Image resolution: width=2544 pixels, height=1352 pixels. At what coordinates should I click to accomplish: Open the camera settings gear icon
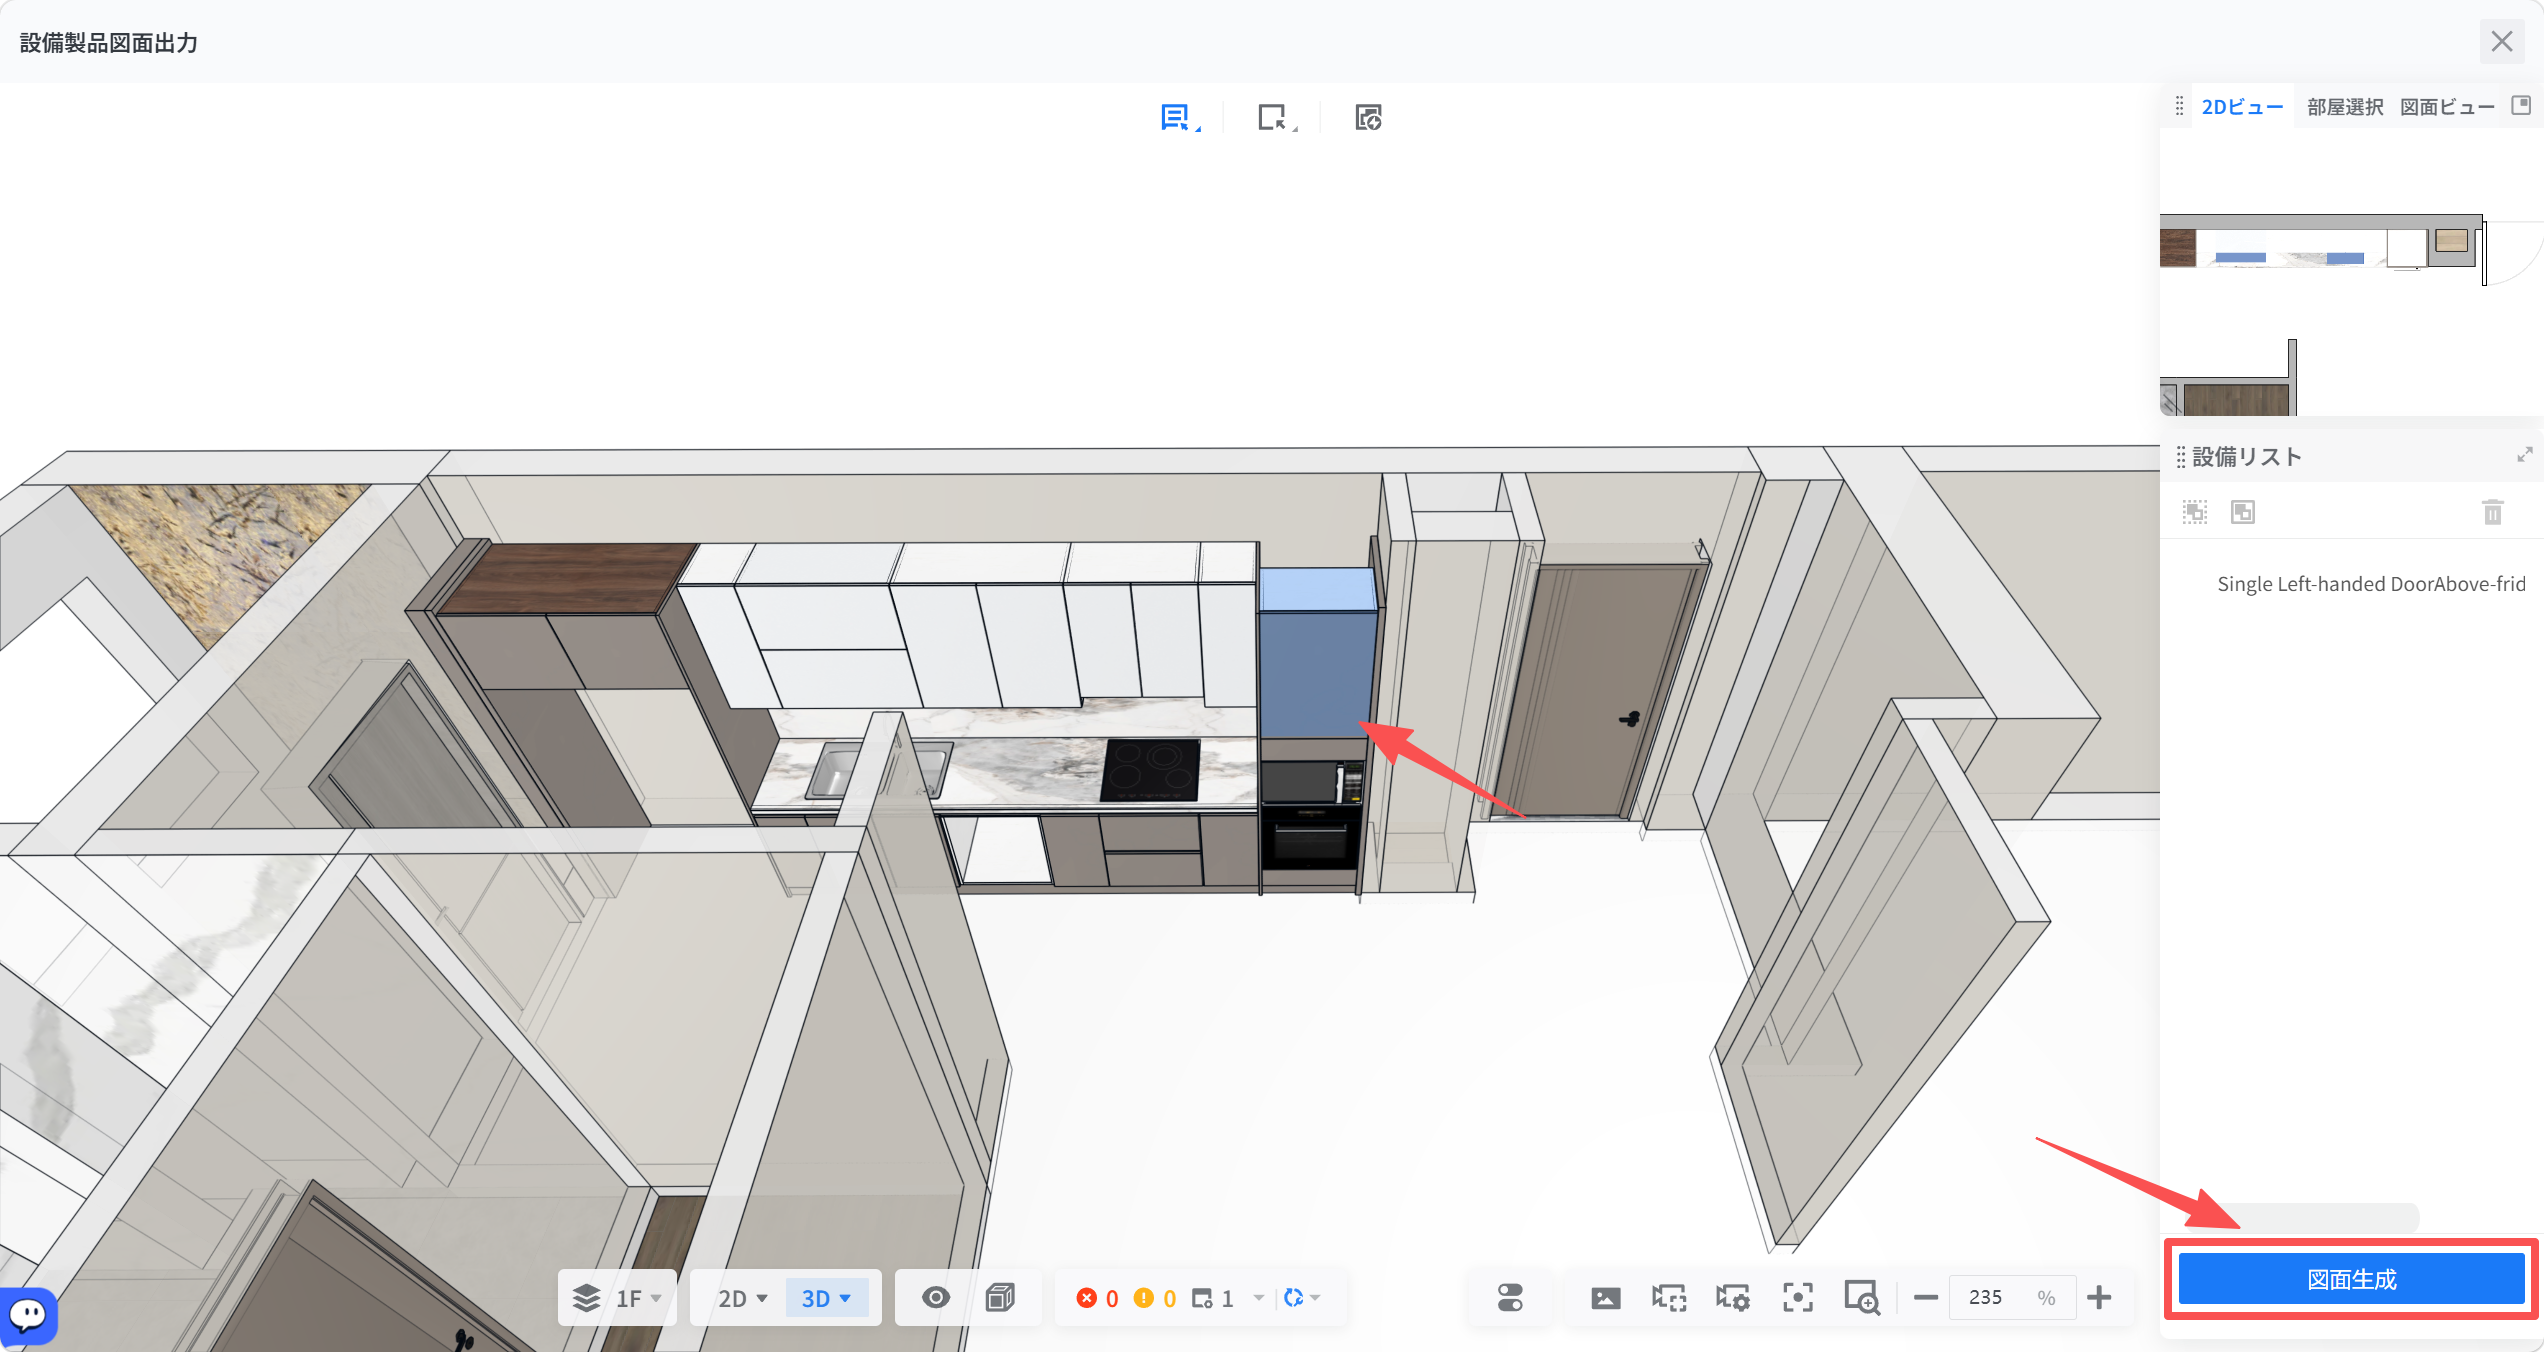tap(1733, 1298)
